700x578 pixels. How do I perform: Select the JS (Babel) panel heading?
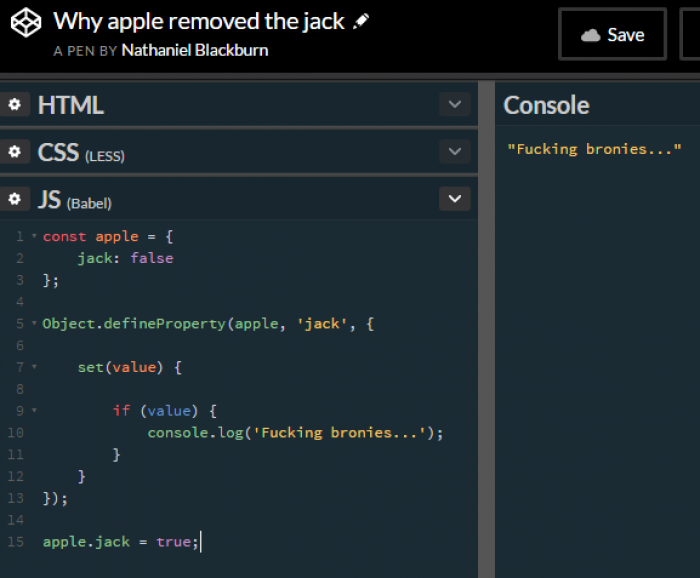(x=75, y=200)
